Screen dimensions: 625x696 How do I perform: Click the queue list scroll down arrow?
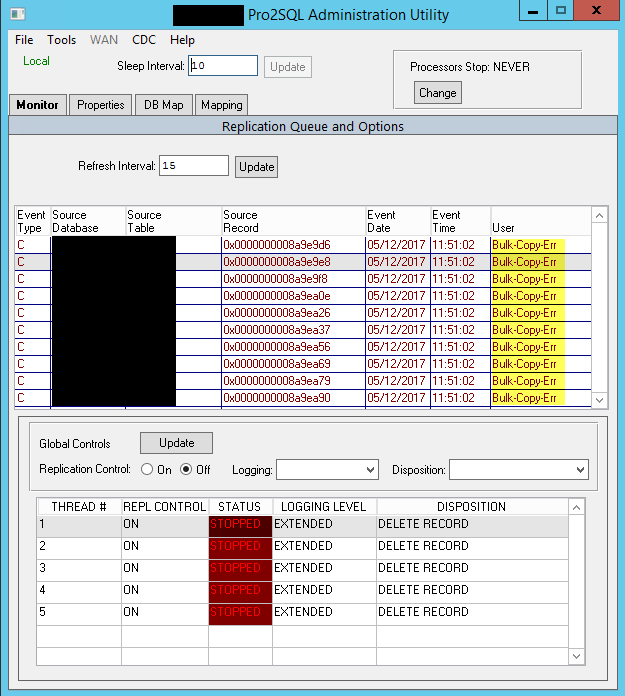click(x=599, y=400)
